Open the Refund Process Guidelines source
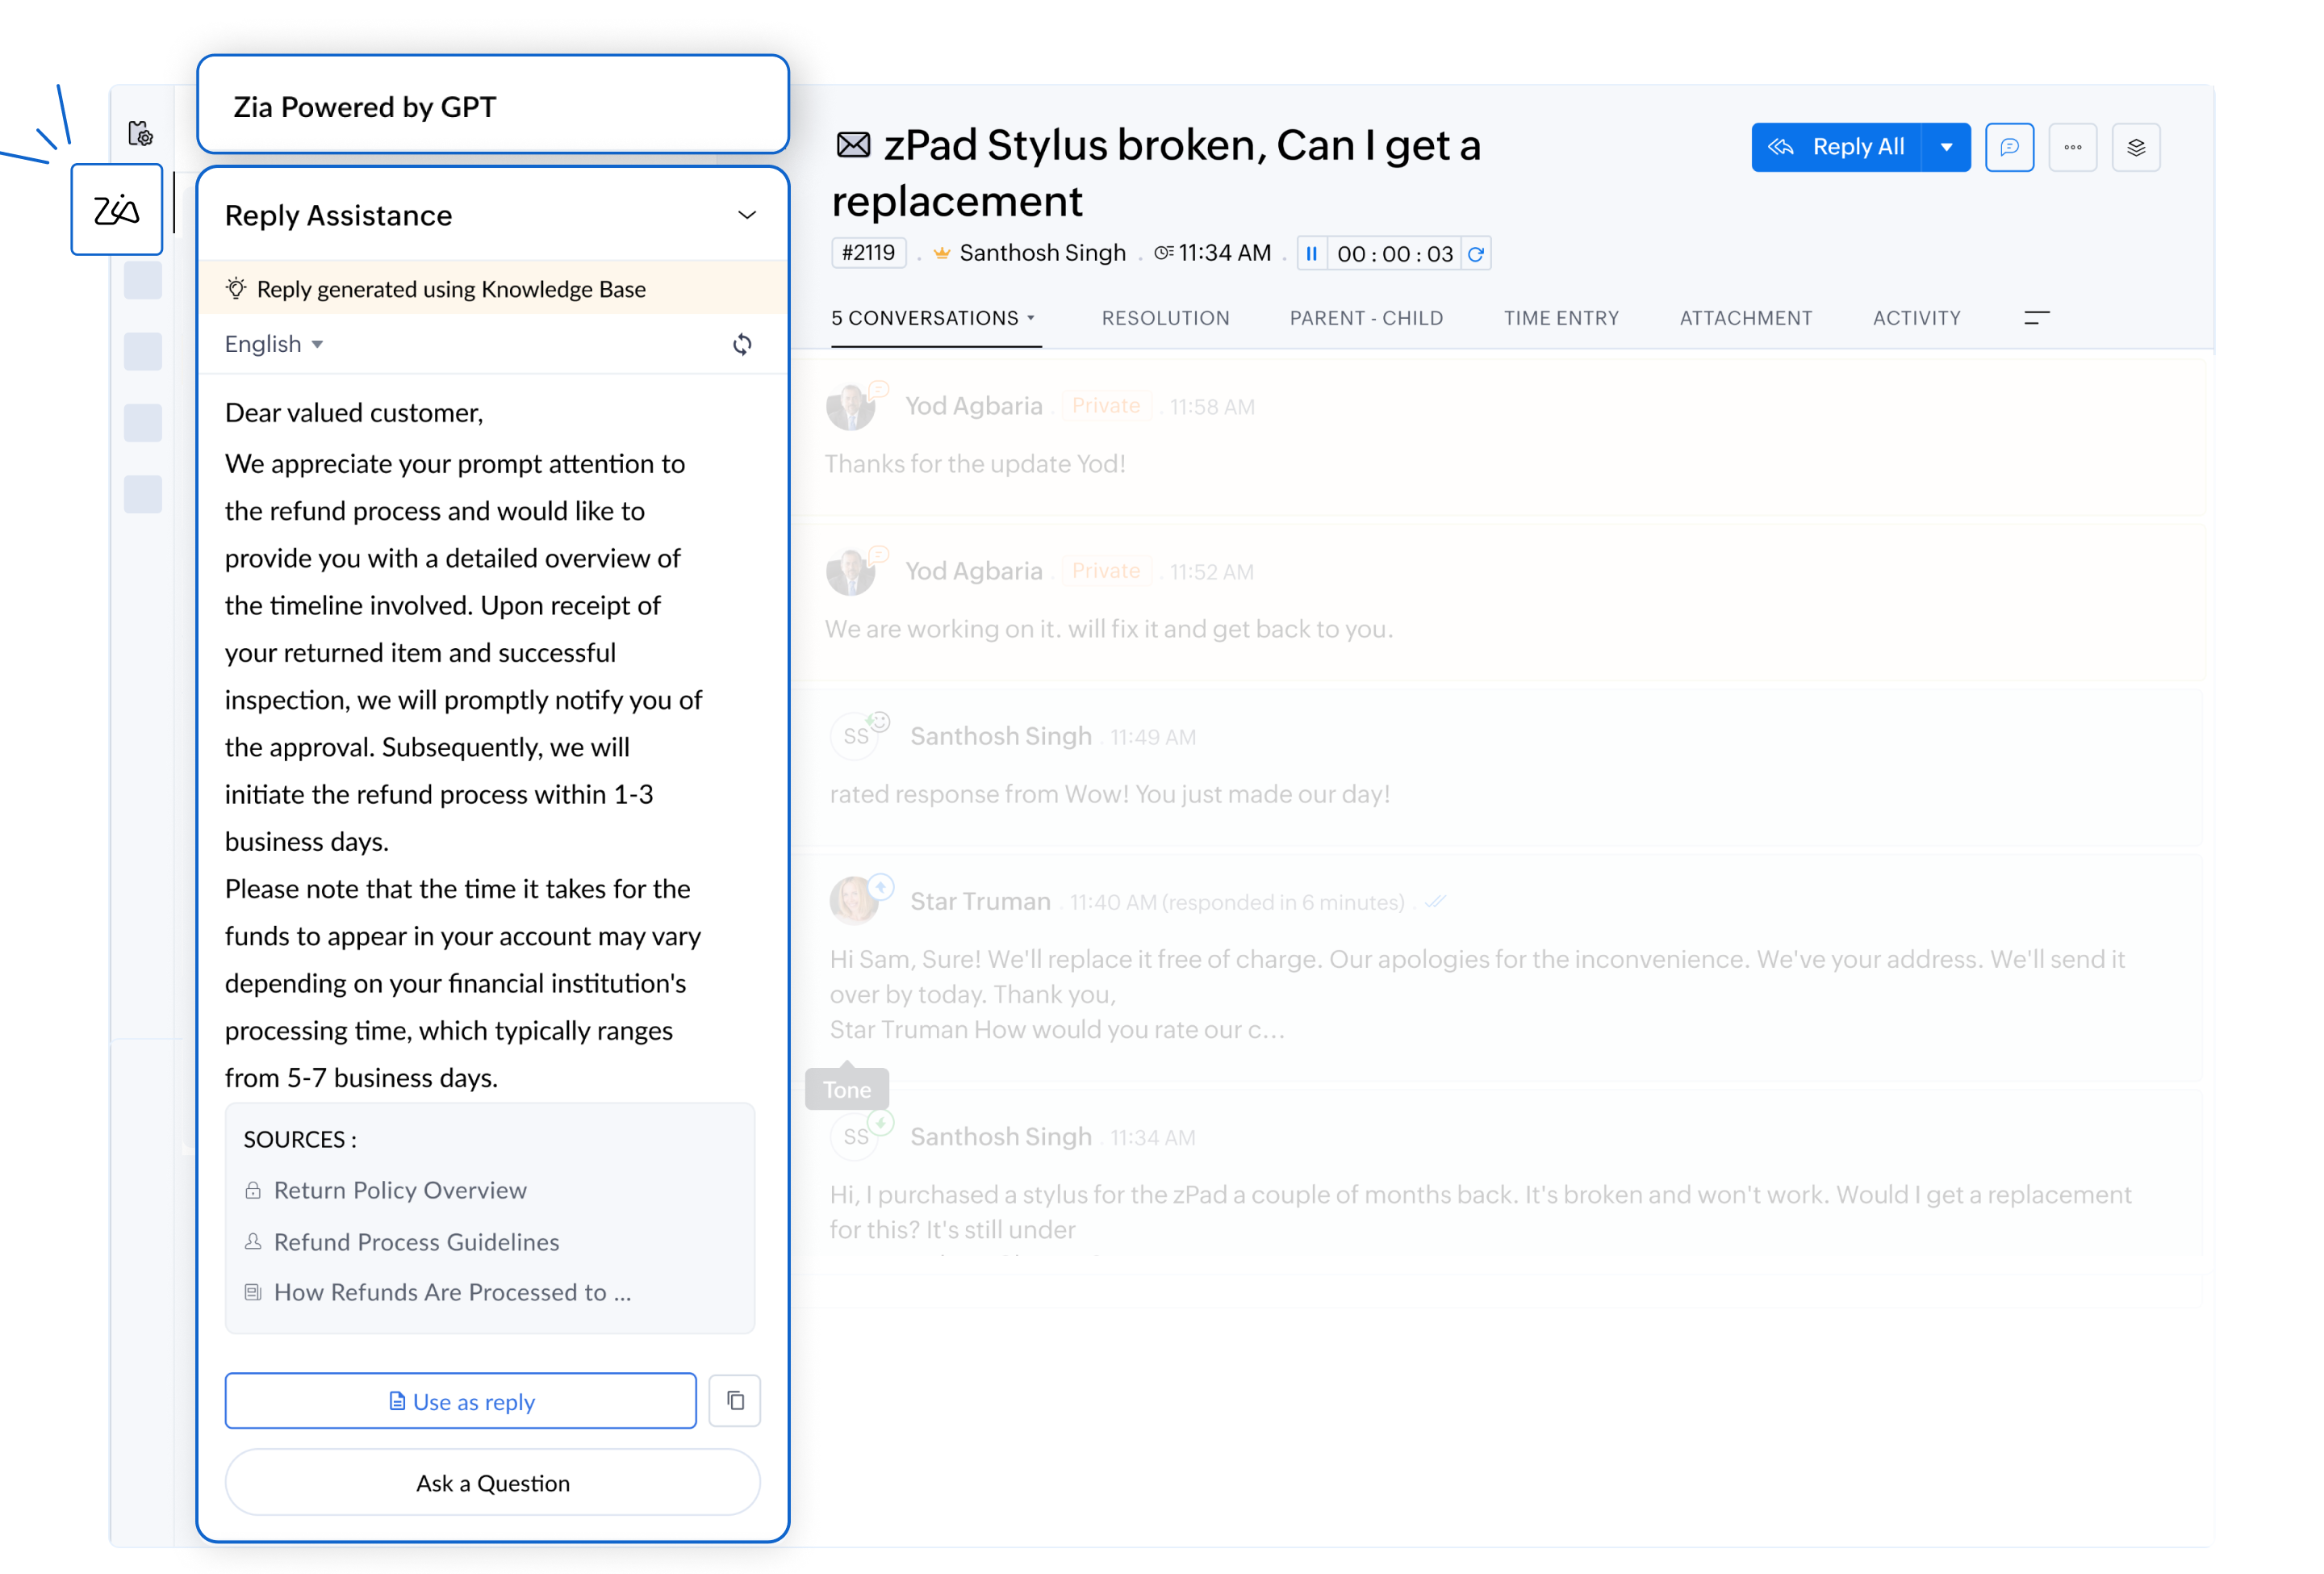The height and width of the screenshot is (1574, 2324). [416, 1242]
